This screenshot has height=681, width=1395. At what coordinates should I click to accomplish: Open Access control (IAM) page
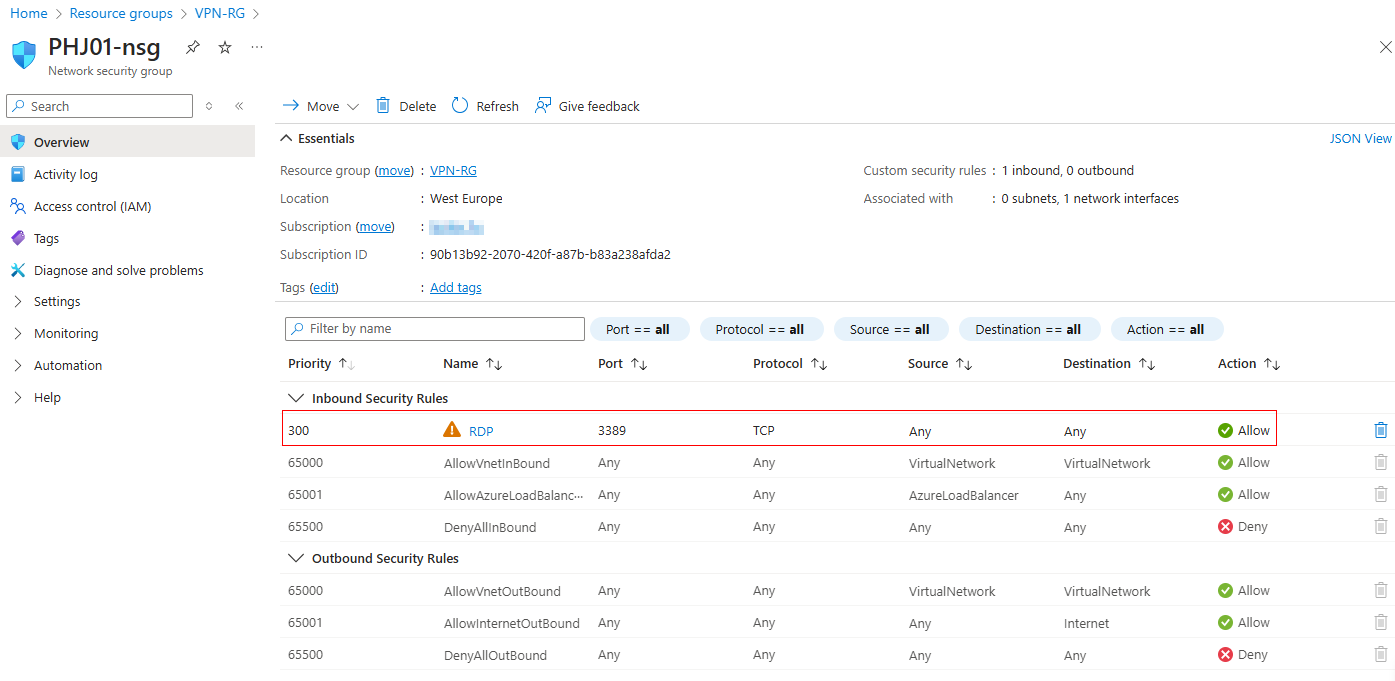tap(92, 206)
